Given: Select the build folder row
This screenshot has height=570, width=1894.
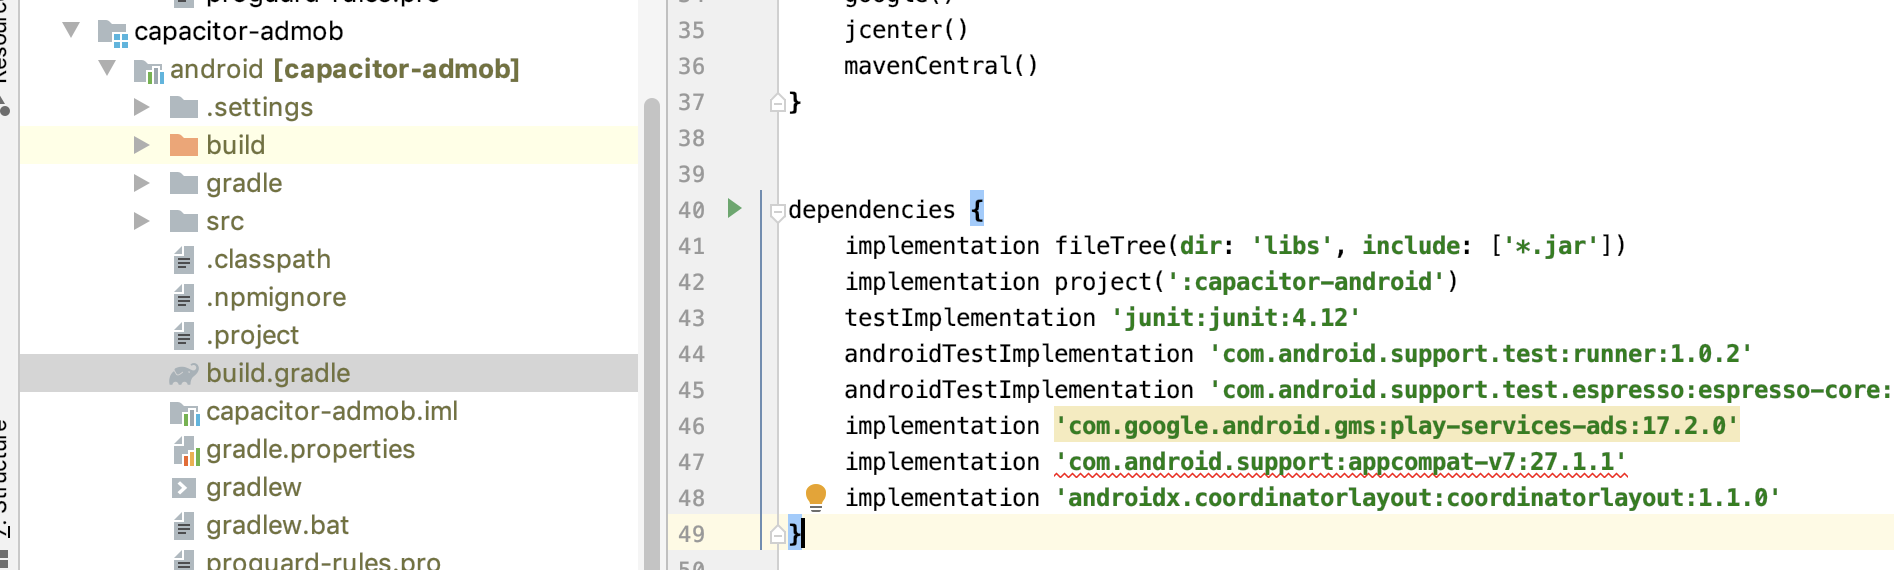Looking at the screenshot, I should pos(328,145).
